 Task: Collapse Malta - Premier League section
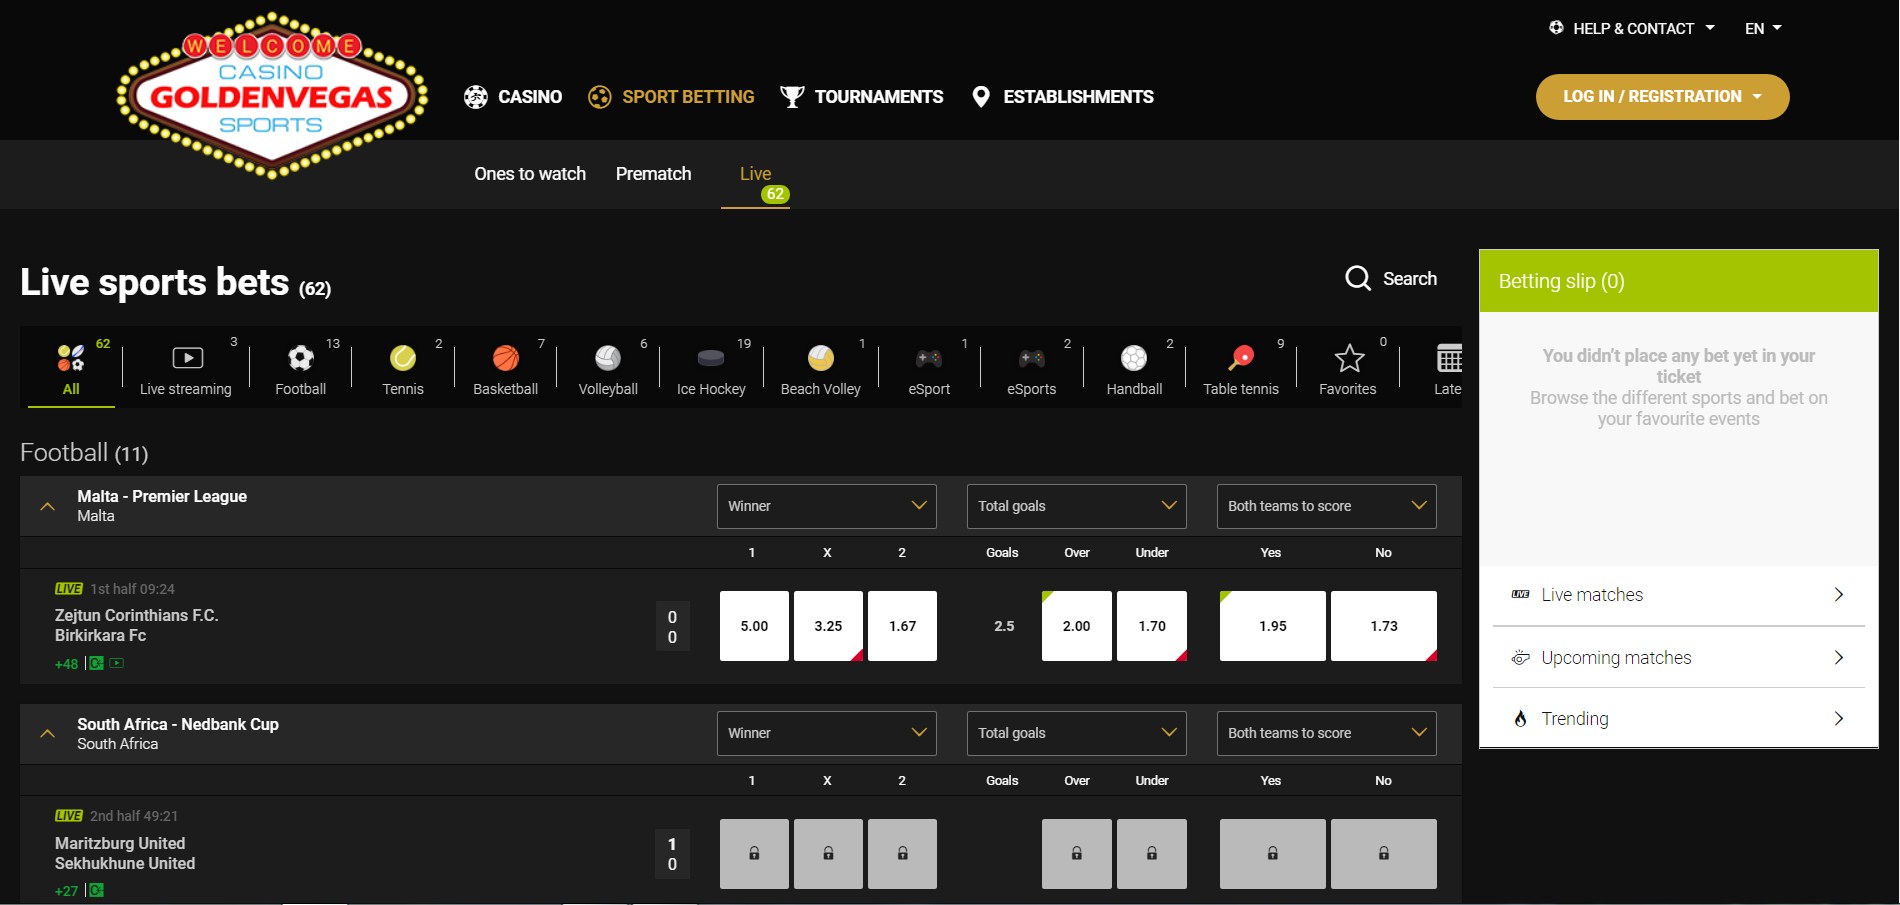coord(47,506)
